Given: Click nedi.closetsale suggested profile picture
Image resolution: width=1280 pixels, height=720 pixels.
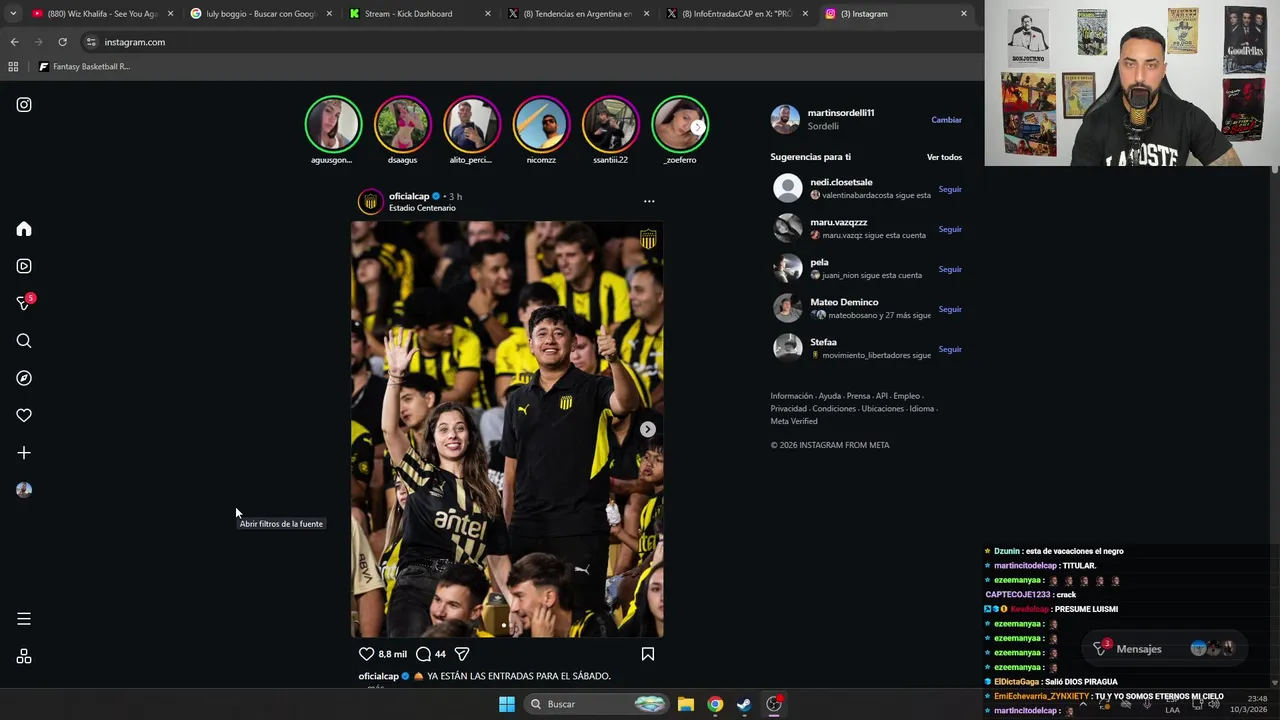Looking at the screenshot, I should click(788, 188).
